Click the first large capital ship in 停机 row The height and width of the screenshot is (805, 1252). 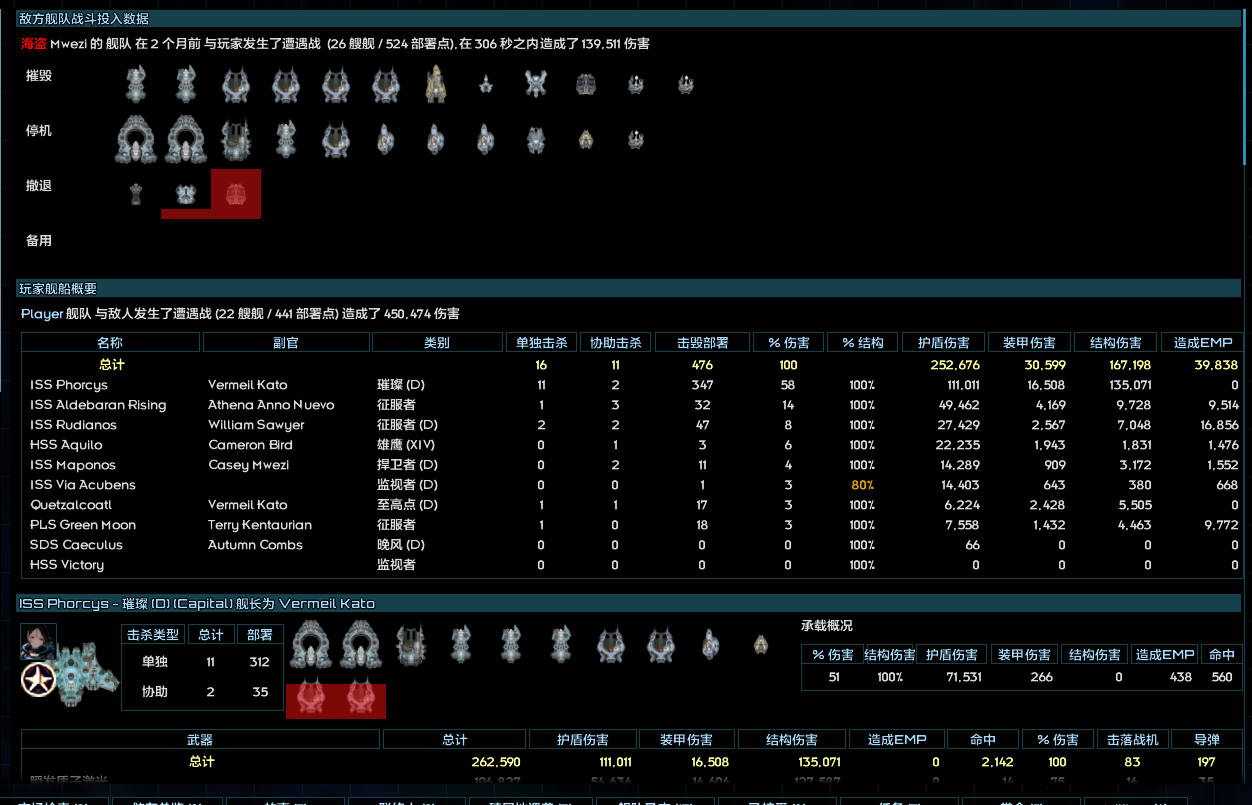(x=136, y=139)
